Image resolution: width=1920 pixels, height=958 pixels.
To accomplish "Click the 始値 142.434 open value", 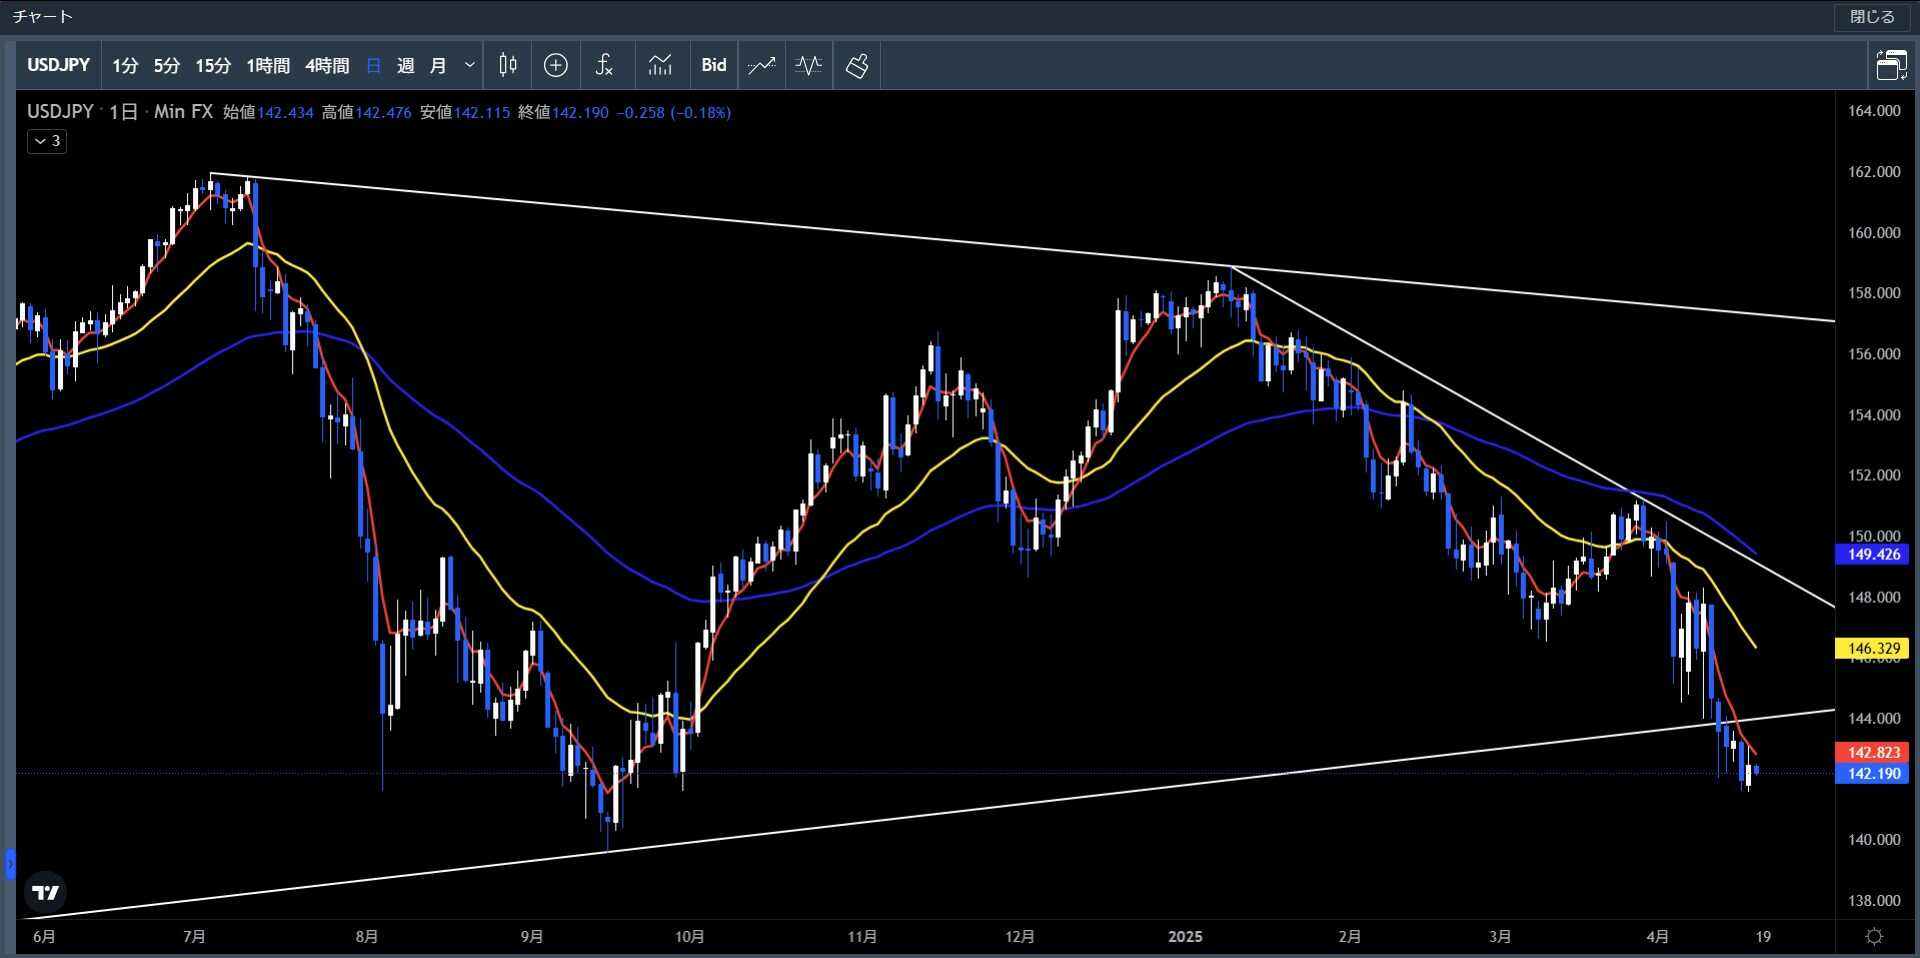I will (268, 112).
